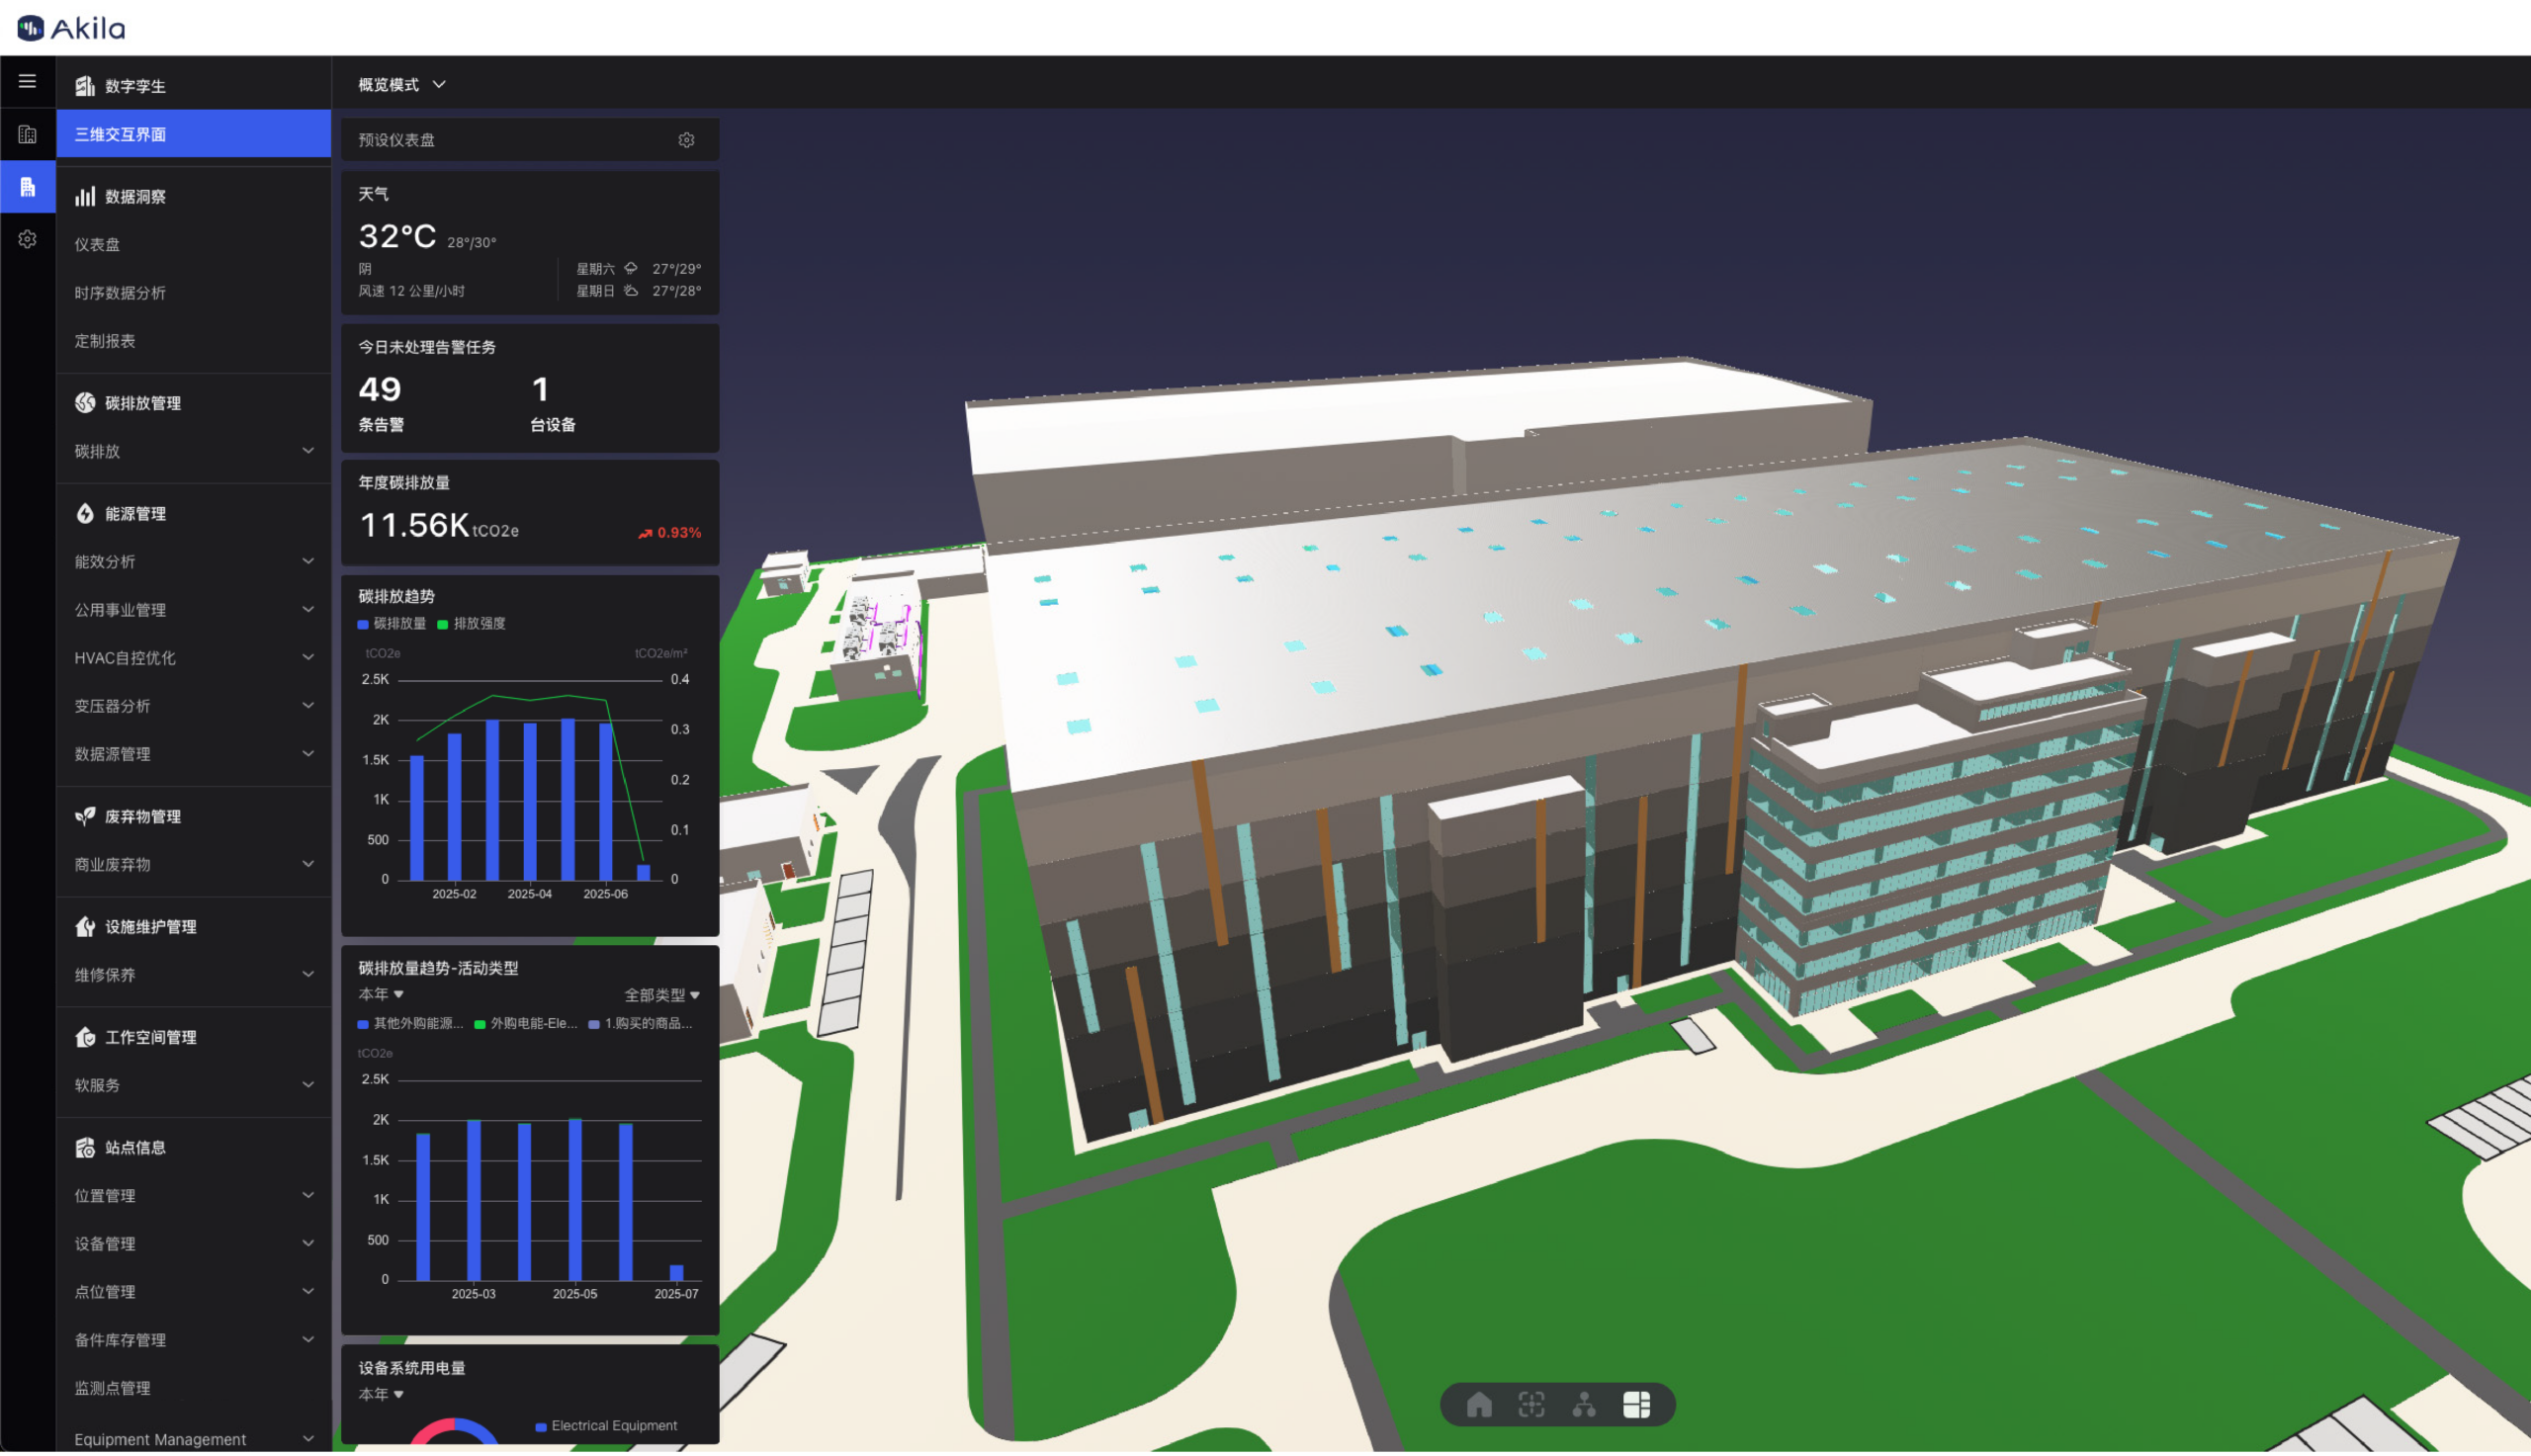This screenshot has width=2531, height=1456.
Task: Click the 仪表盘 link in the sidebar
Action: click(97, 243)
